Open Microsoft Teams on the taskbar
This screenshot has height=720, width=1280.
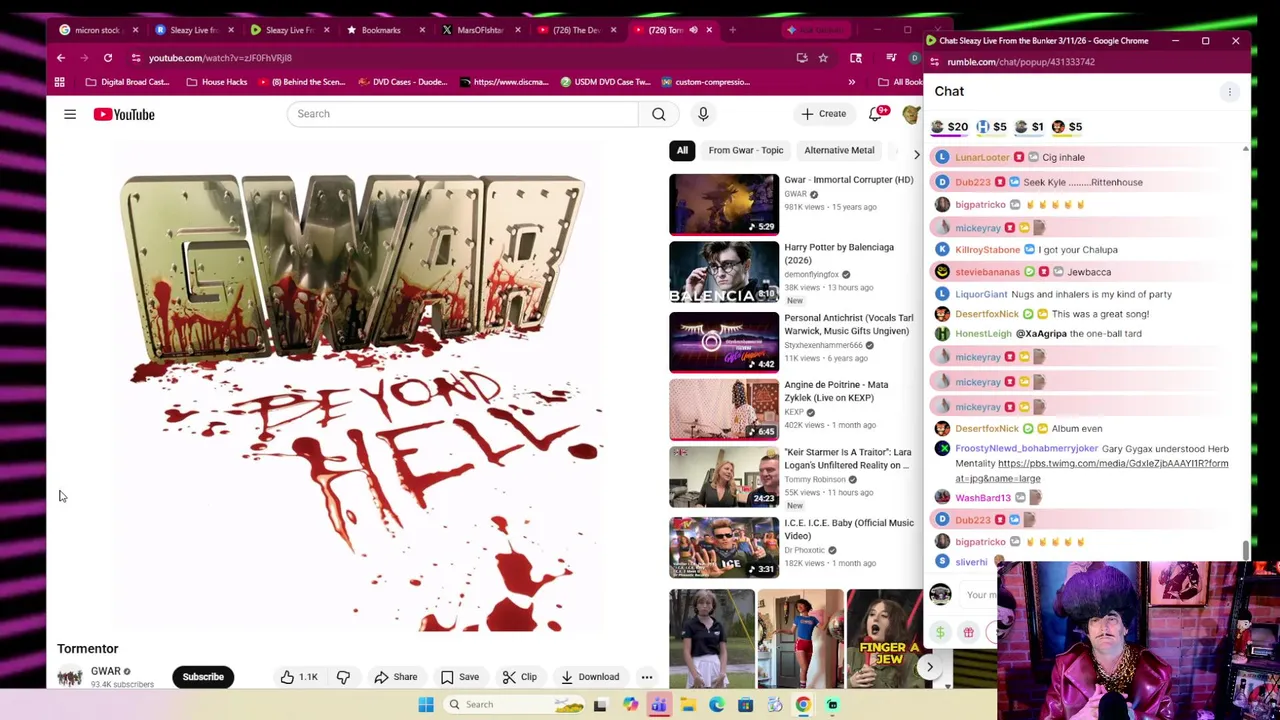pyautogui.click(x=659, y=705)
